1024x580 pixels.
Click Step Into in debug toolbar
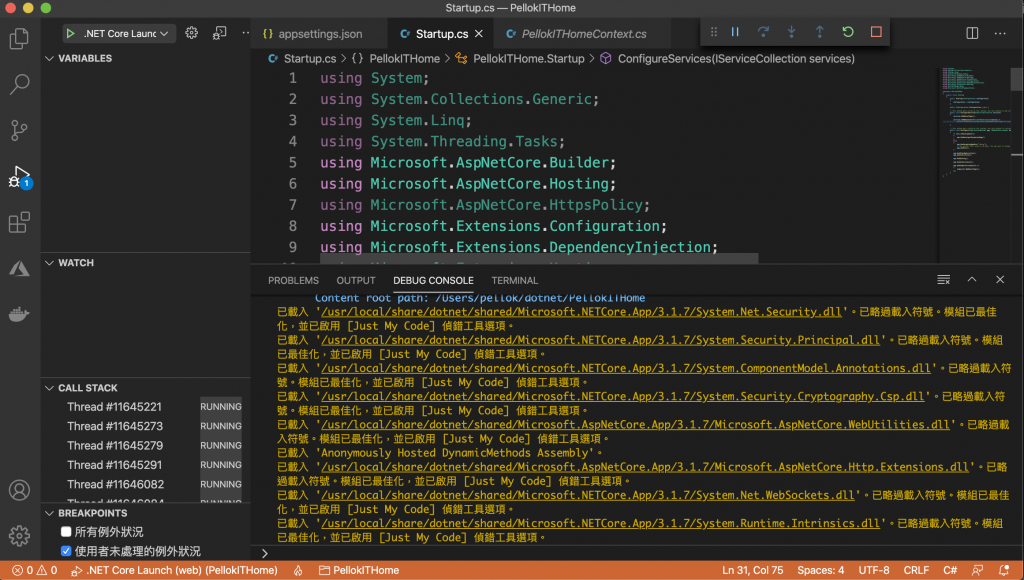791,32
